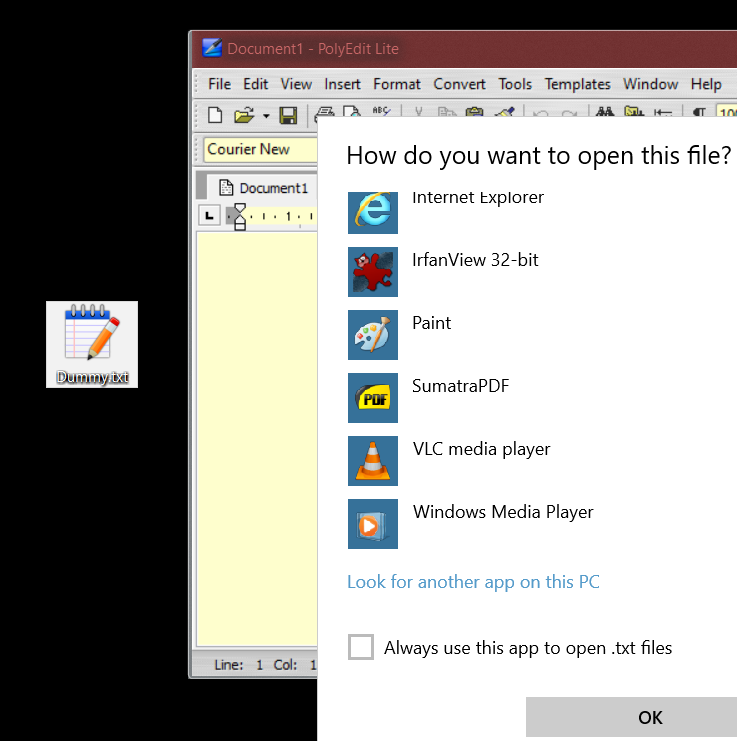Click the New document icon in PolyEdit toolbar
This screenshot has height=741, width=737.
click(215, 115)
